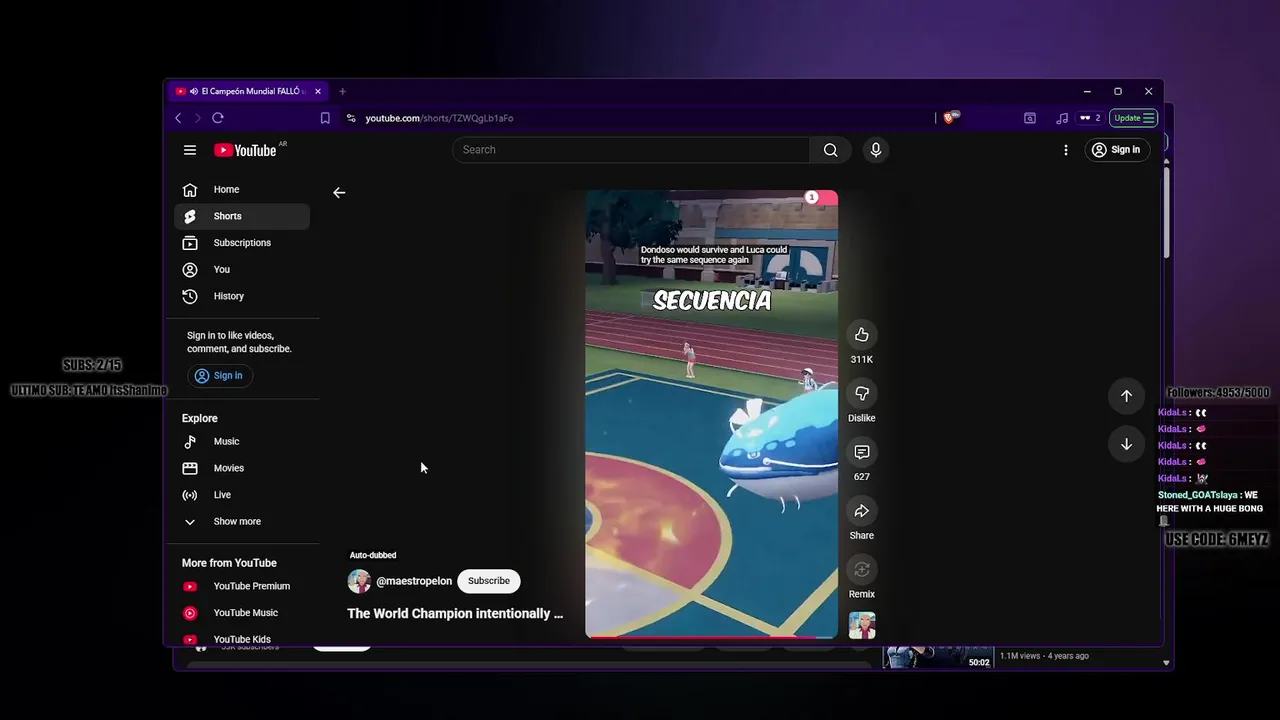Open YouTube Premium link

coord(242,586)
